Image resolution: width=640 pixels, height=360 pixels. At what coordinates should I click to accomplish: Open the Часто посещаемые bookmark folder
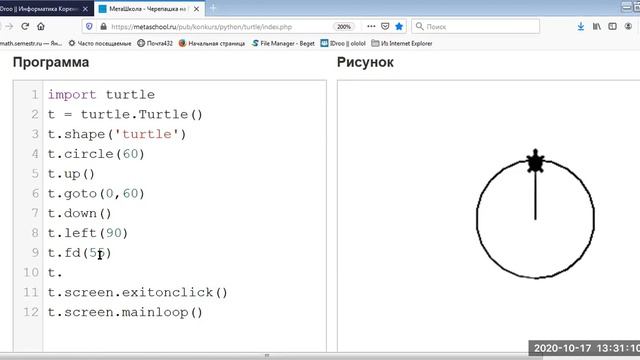[x=100, y=43]
